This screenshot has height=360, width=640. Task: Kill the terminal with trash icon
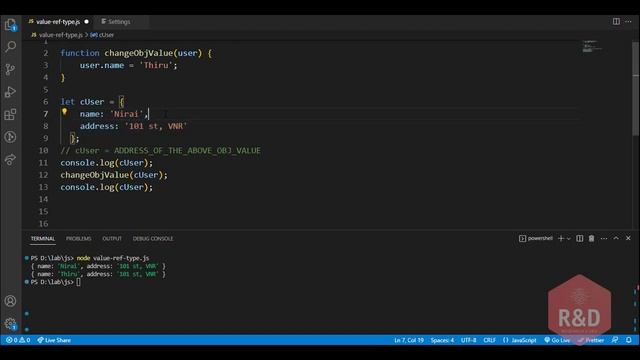click(591, 238)
